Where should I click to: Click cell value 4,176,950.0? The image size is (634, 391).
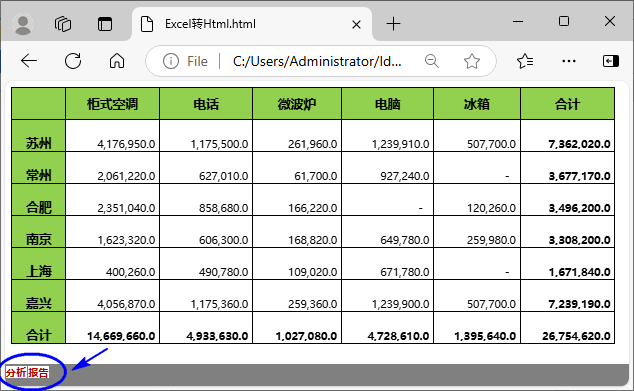(126, 144)
